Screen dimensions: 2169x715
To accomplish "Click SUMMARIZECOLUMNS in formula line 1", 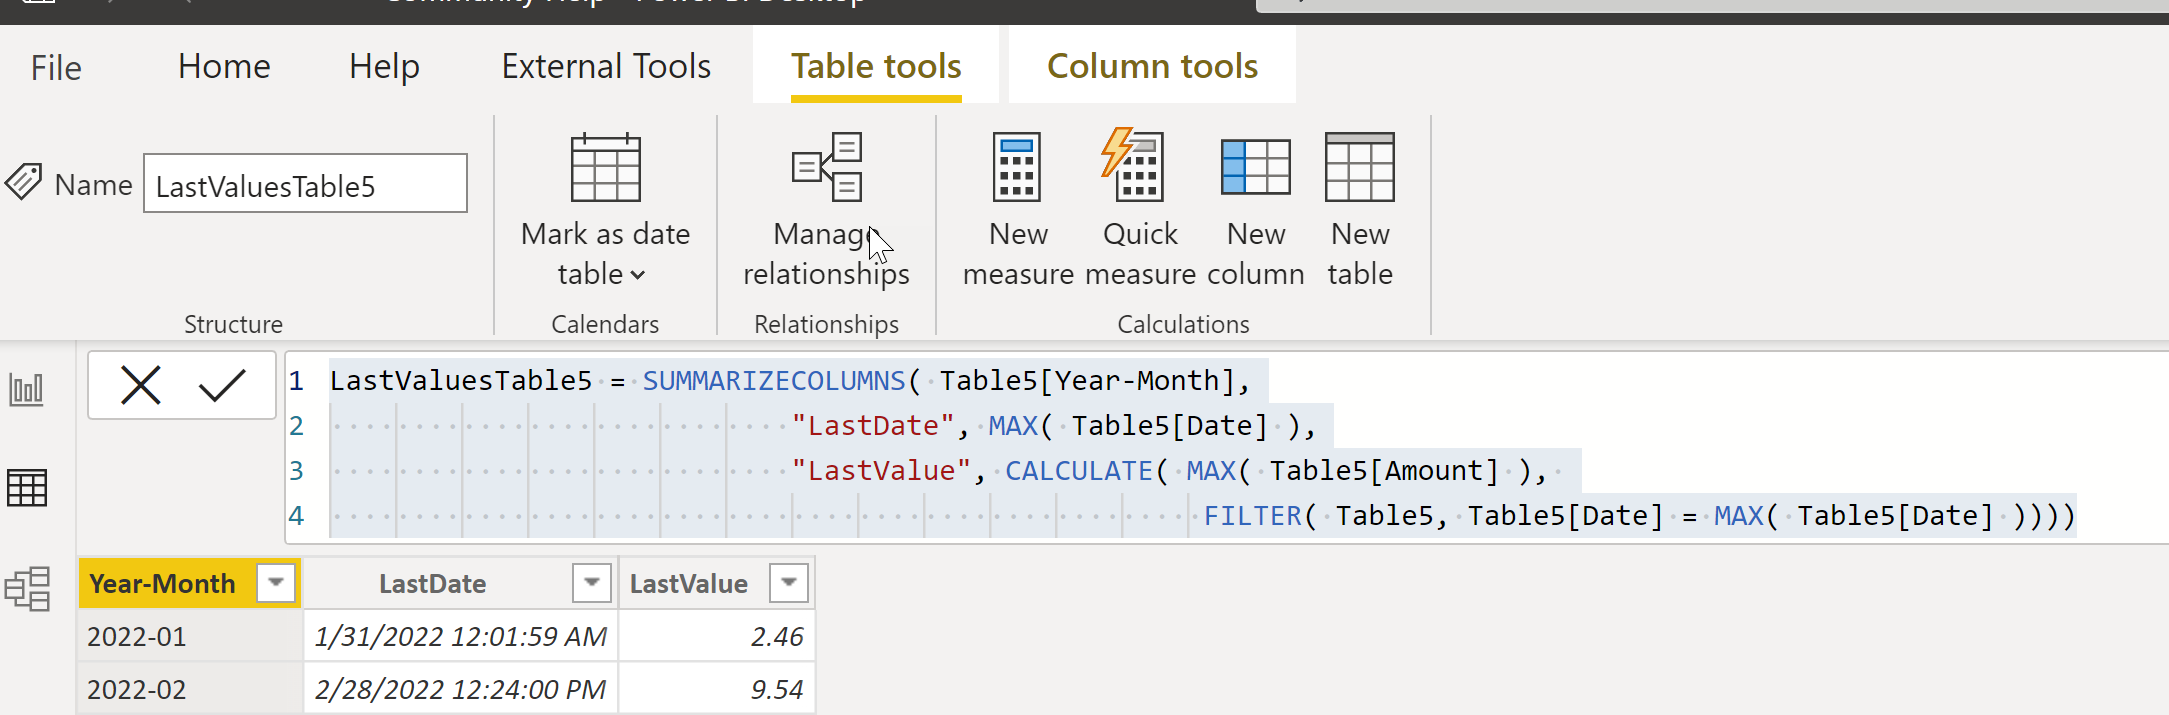I will (773, 381).
